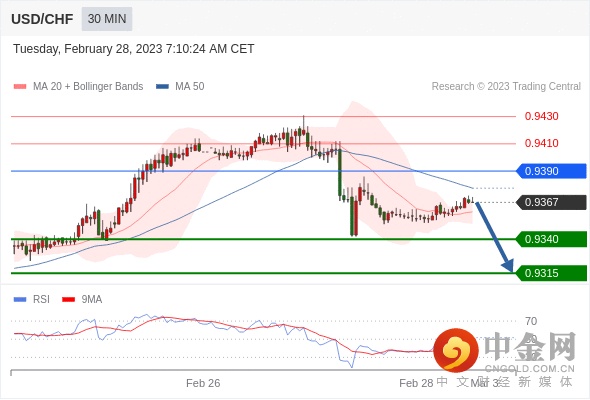Click the RSI 70 level label
590x400 pixels.
point(531,321)
